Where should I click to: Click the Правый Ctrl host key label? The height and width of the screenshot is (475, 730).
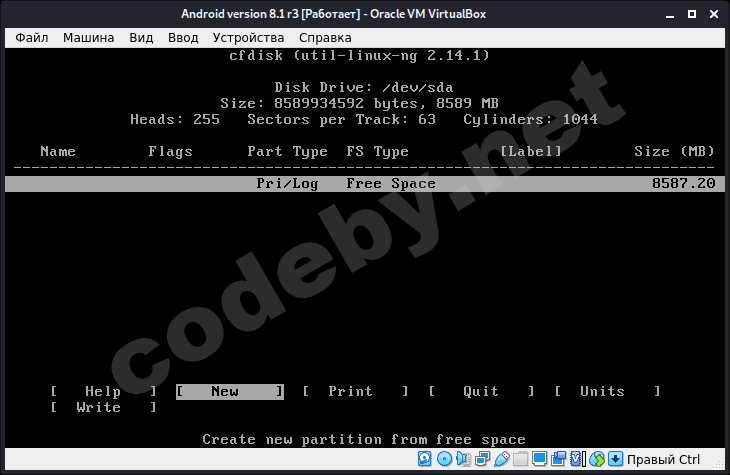point(663,460)
